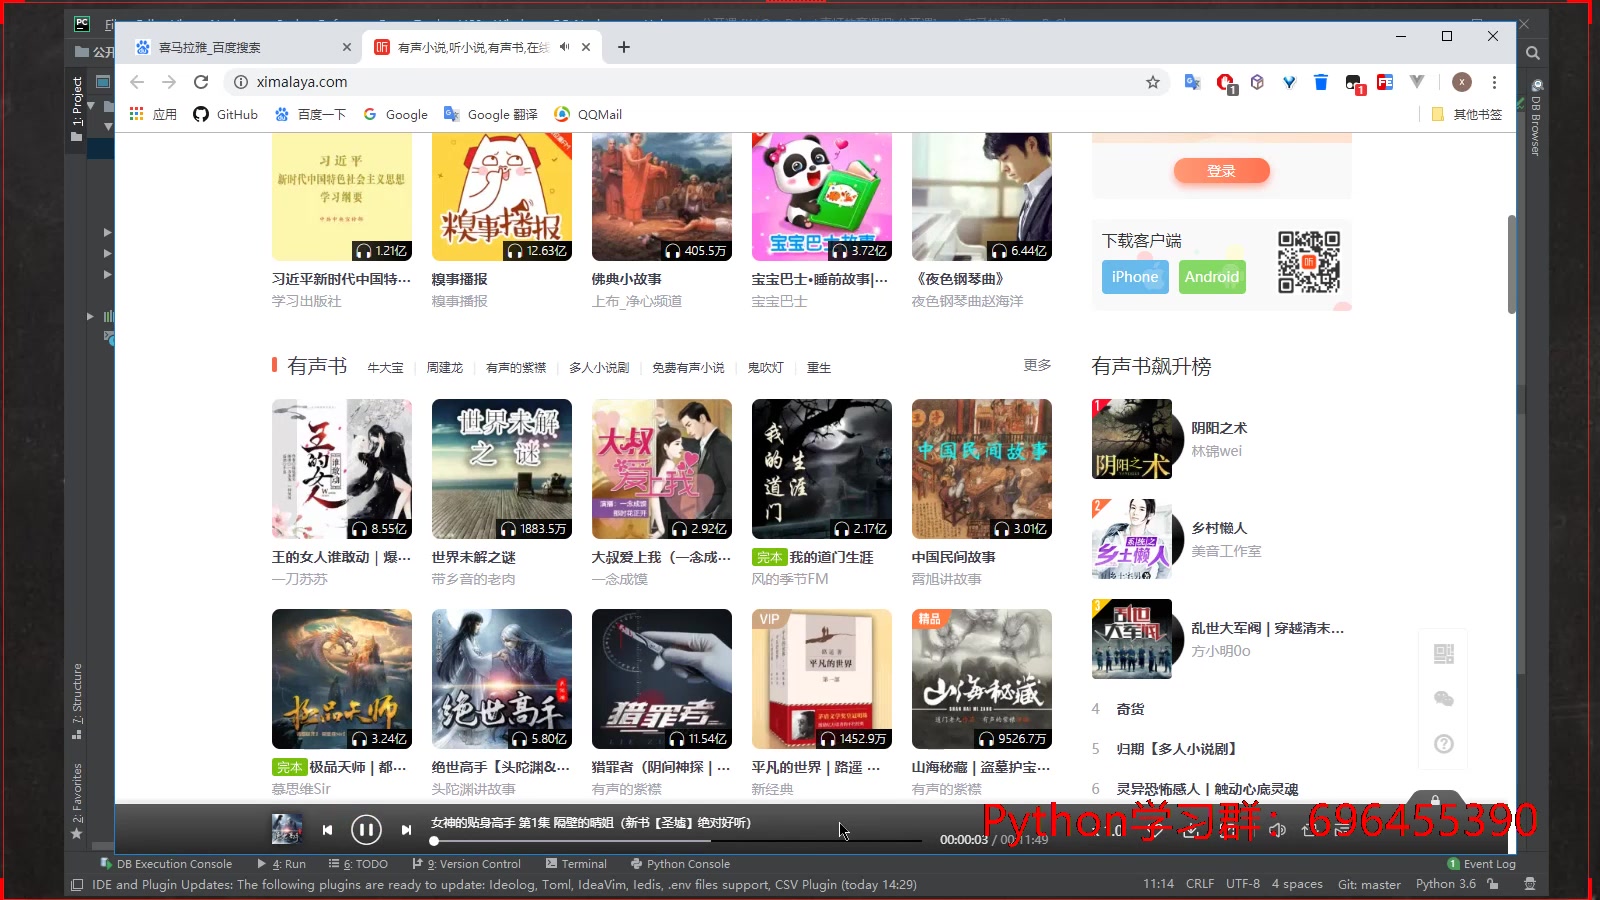
Task: Change the UTF-8 file encoding
Action: [1243, 884]
